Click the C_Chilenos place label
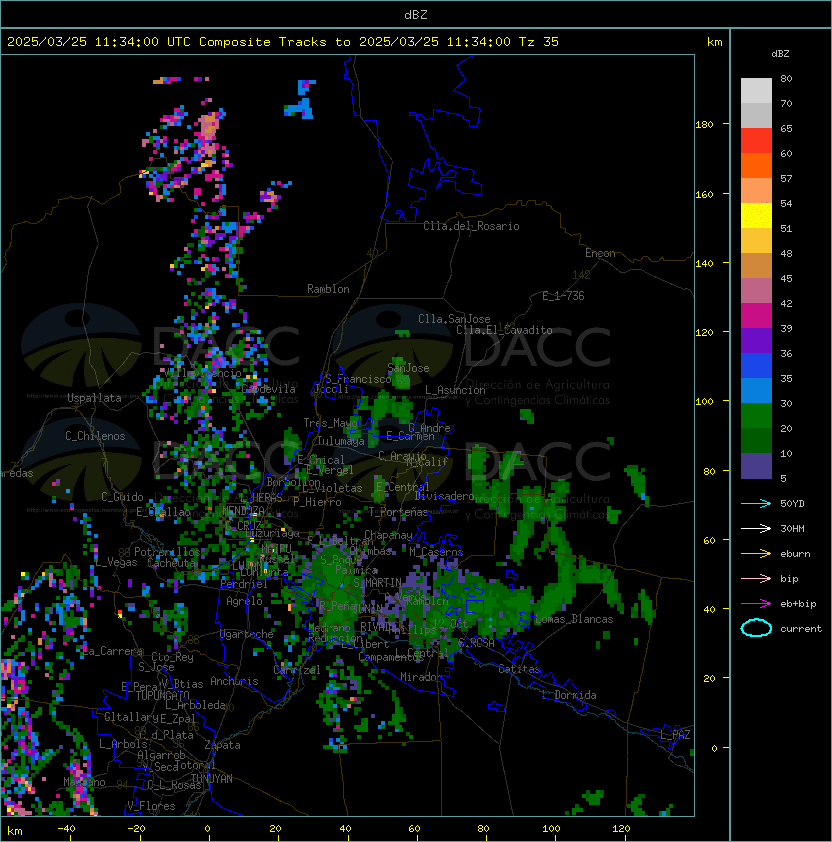The height and width of the screenshot is (842, 832). click(x=95, y=436)
